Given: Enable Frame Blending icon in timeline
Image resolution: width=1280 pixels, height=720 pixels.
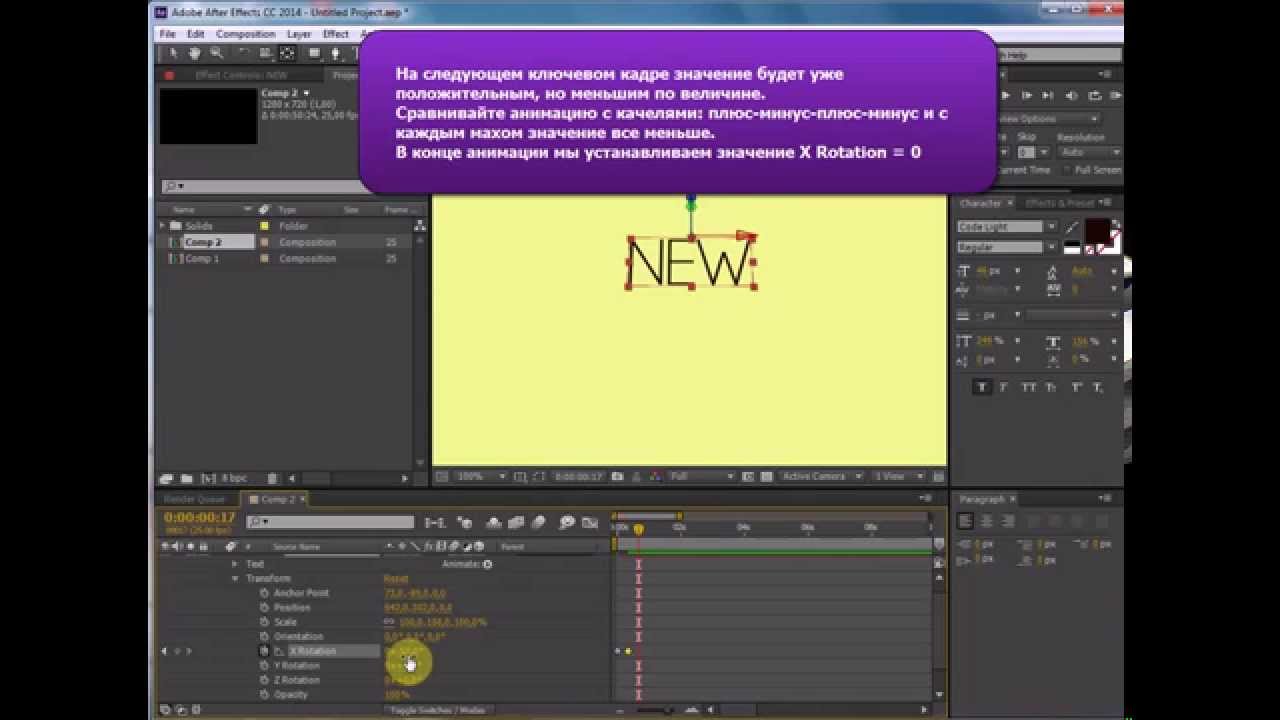Looking at the screenshot, I should click(517, 522).
